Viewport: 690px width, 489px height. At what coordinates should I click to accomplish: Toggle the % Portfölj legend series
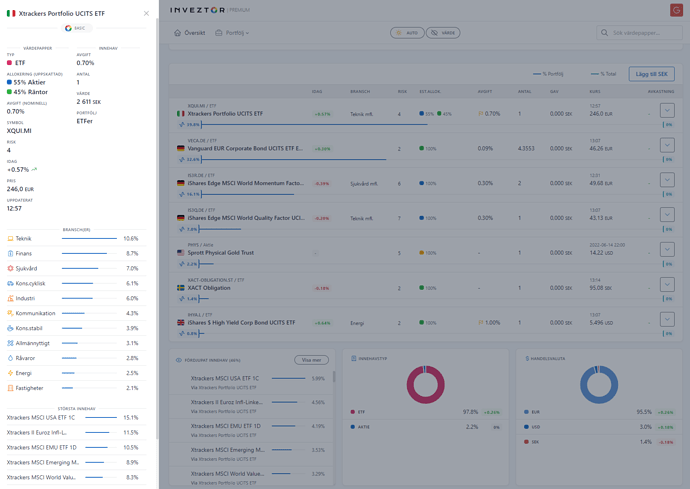tap(548, 74)
